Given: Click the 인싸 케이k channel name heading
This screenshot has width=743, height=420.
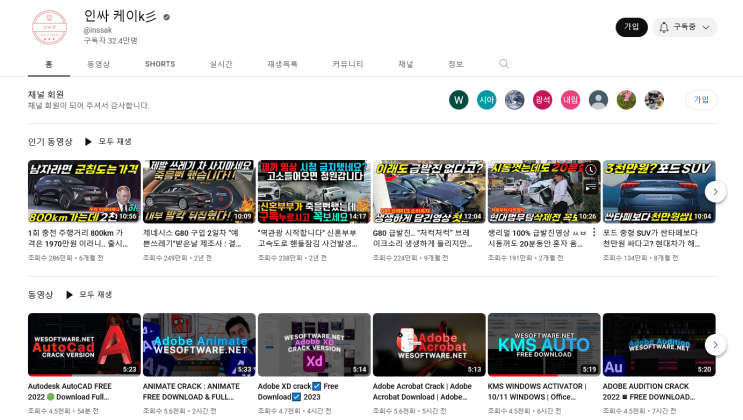Looking at the screenshot, I should point(120,16).
